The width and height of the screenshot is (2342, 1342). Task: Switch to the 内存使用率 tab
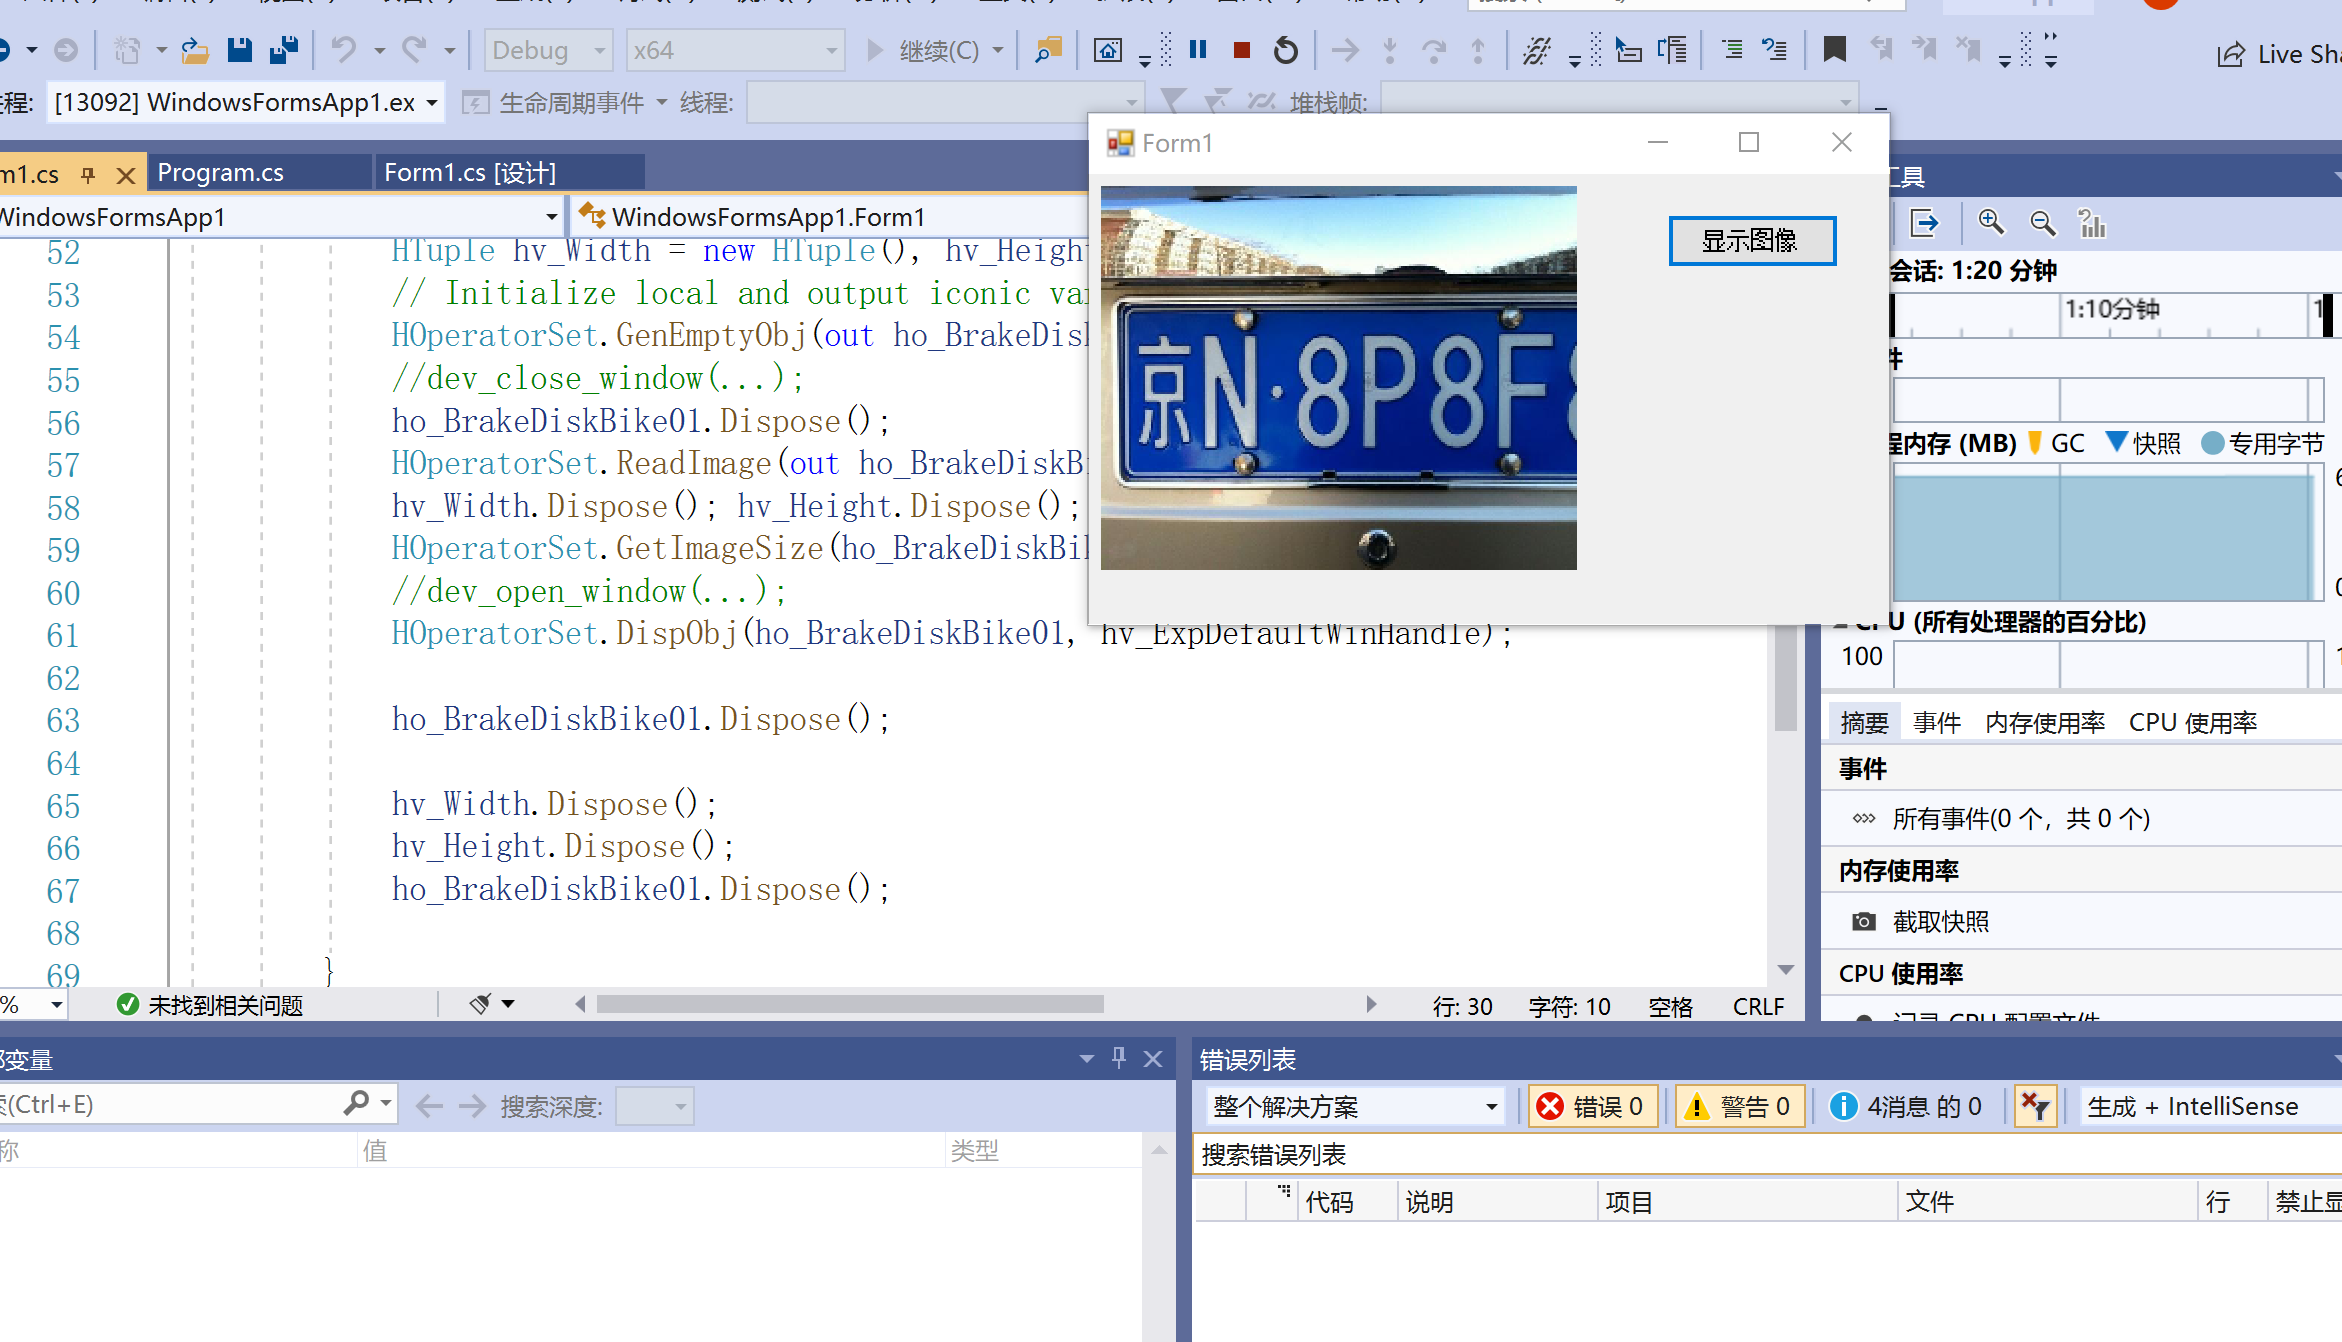(x=2044, y=722)
